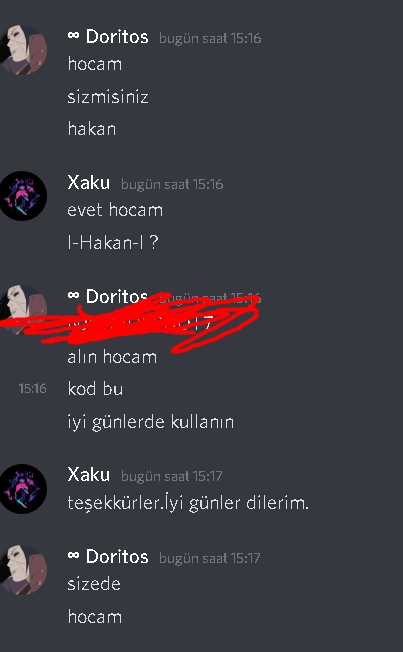Click Xaku avatar next to 'evet hocam'
Viewport: 403px width, 652px height.
click(x=22, y=196)
